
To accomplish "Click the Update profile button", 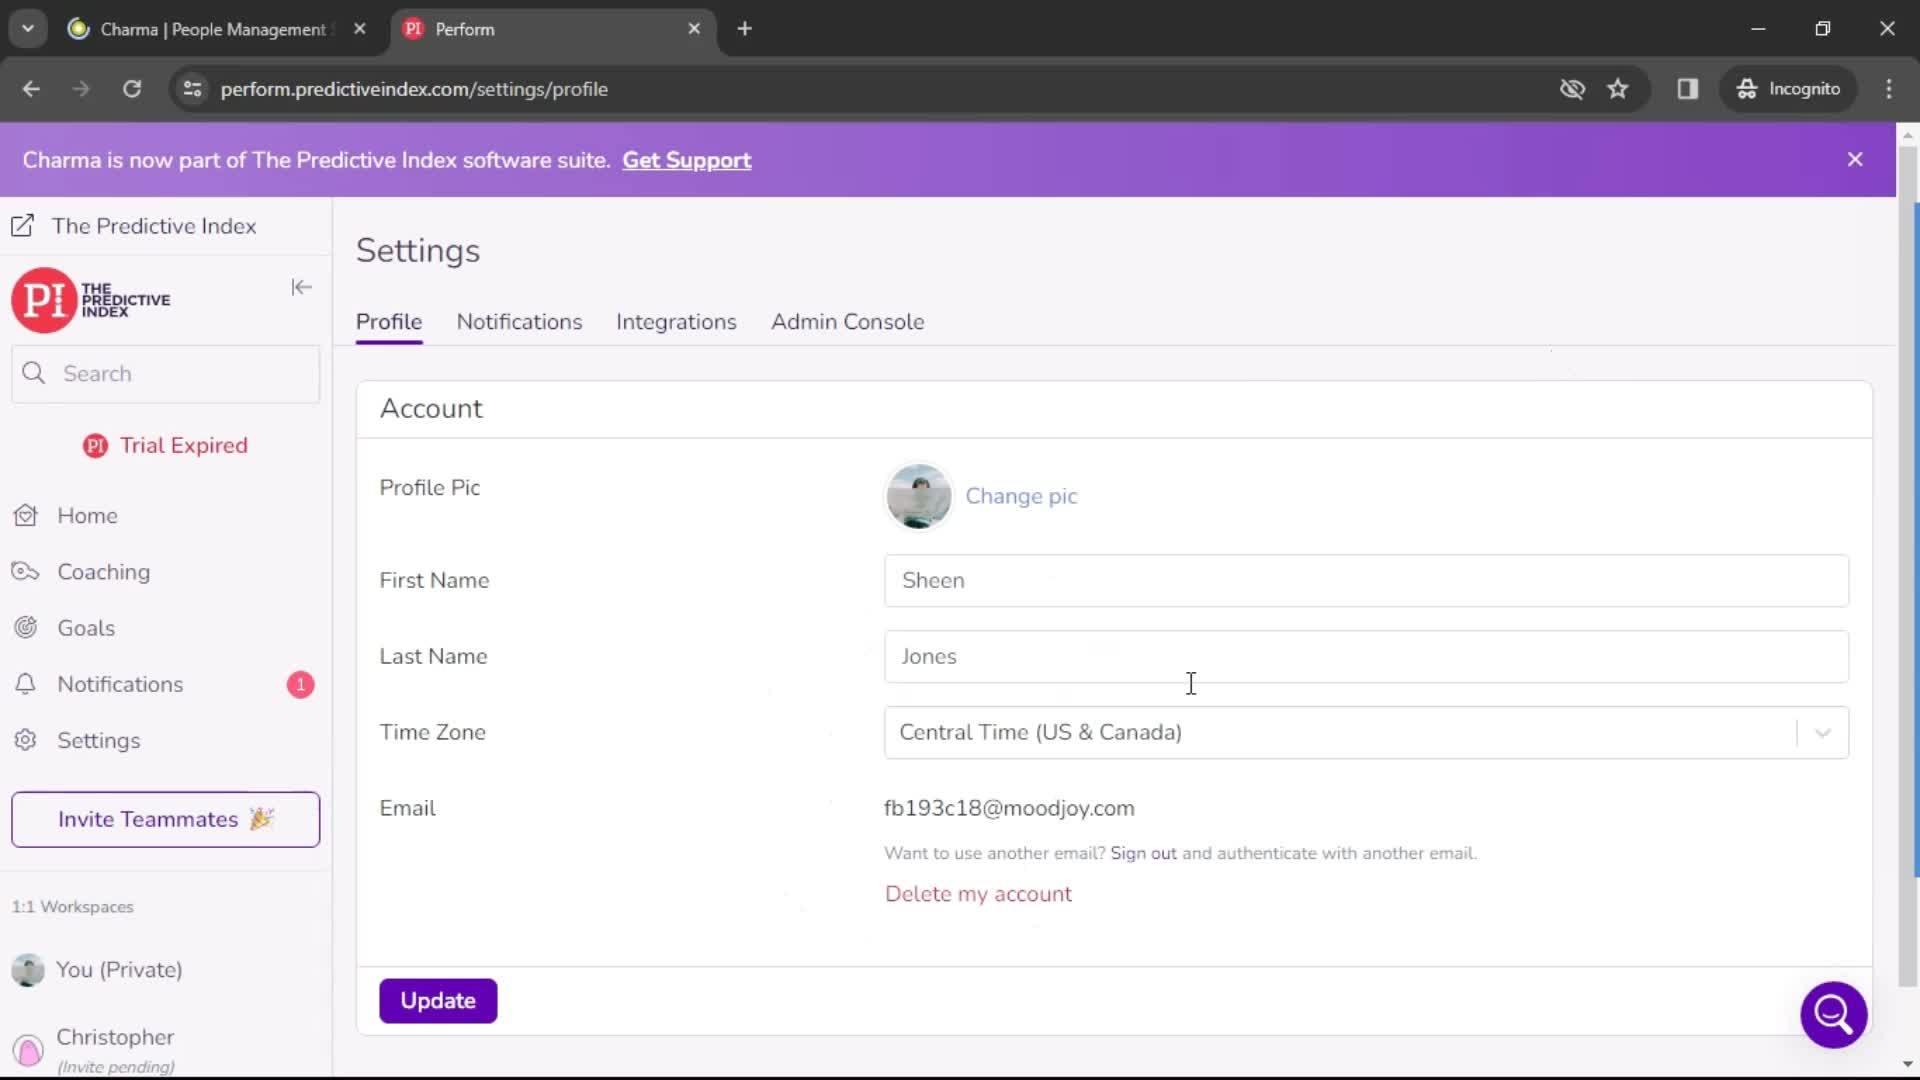I will click(439, 1000).
